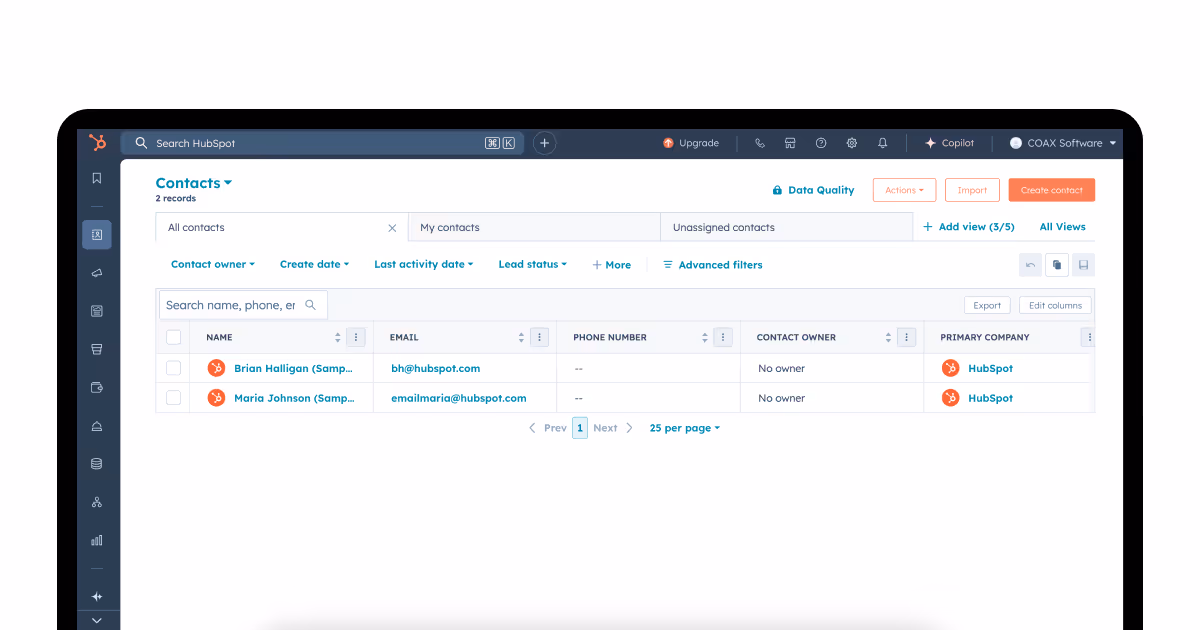
Task: Open Phone Number column three-dot options
Action: point(723,338)
